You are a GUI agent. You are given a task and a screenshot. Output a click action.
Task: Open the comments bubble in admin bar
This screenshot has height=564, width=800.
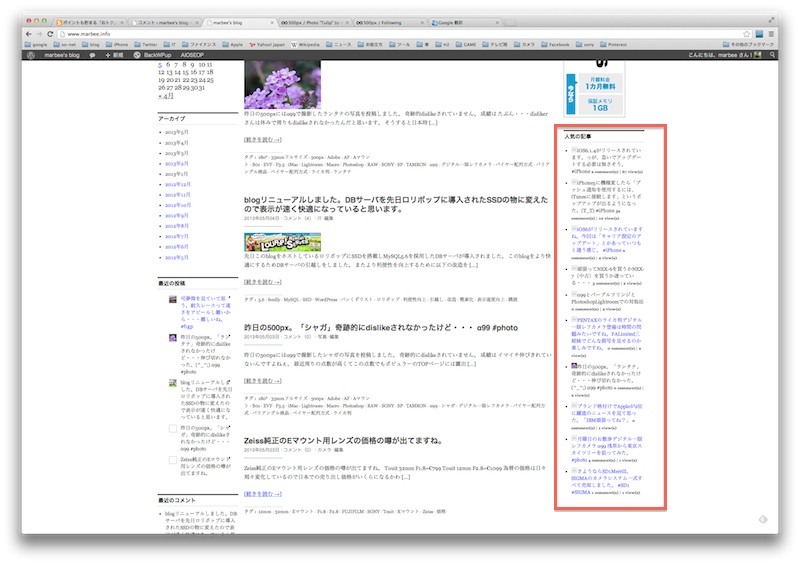[x=92, y=55]
